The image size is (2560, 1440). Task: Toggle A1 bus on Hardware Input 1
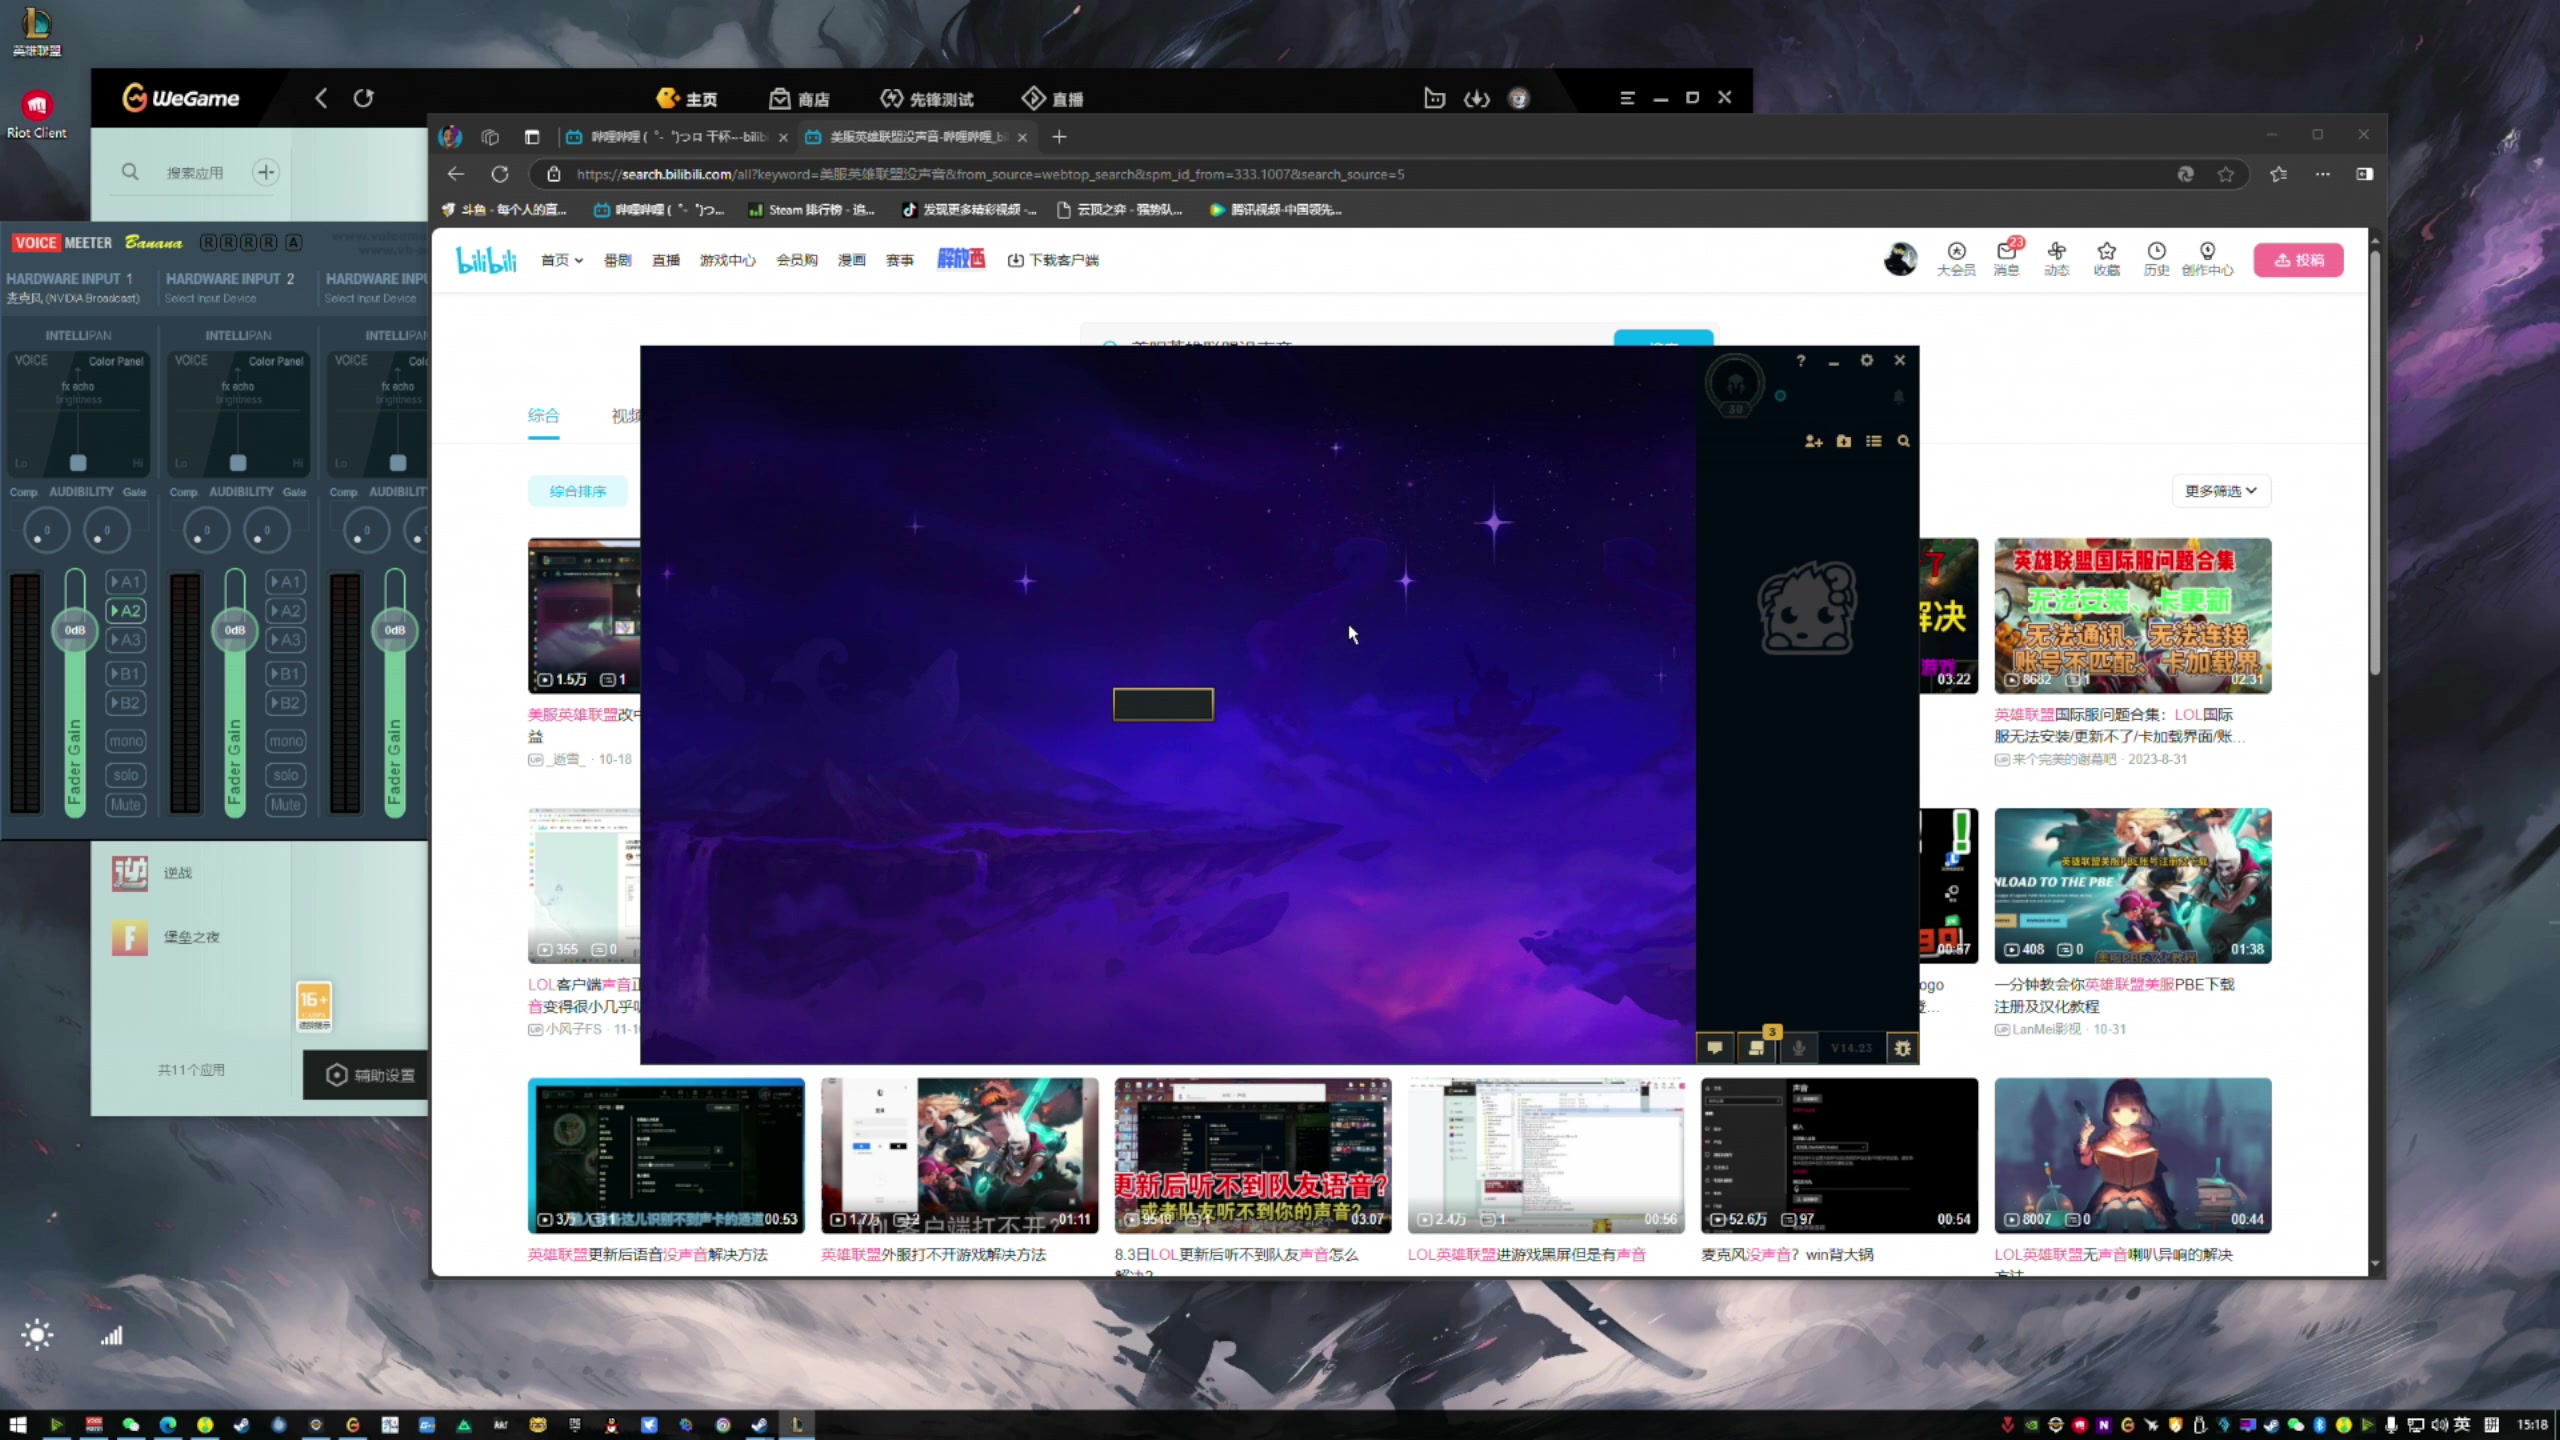tap(126, 581)
